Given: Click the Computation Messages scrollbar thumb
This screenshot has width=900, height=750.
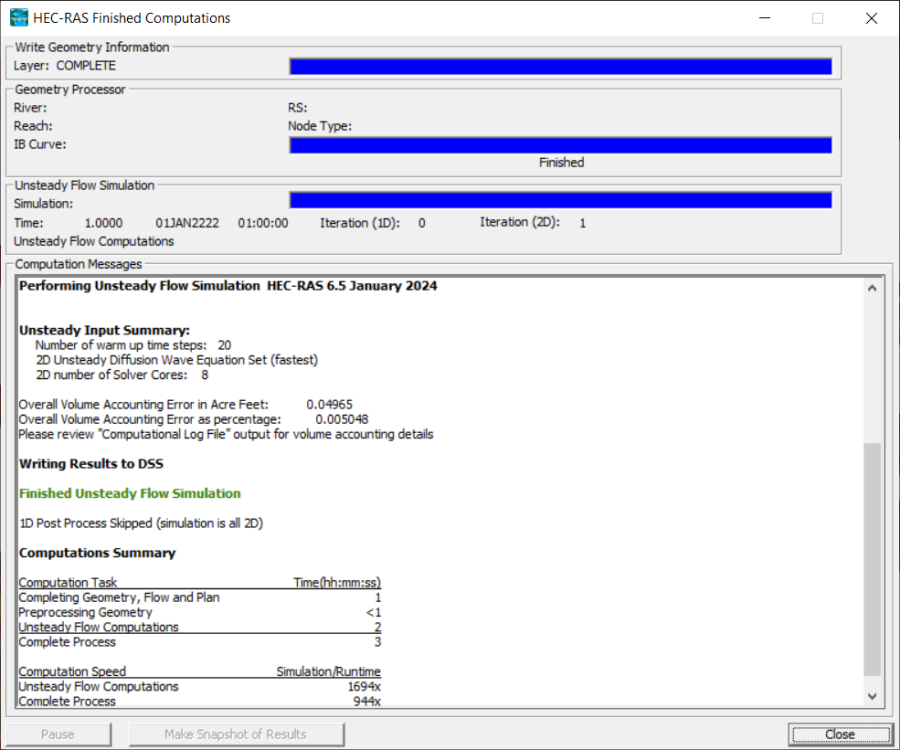Looking at the screenshot, I should [872, 559].
